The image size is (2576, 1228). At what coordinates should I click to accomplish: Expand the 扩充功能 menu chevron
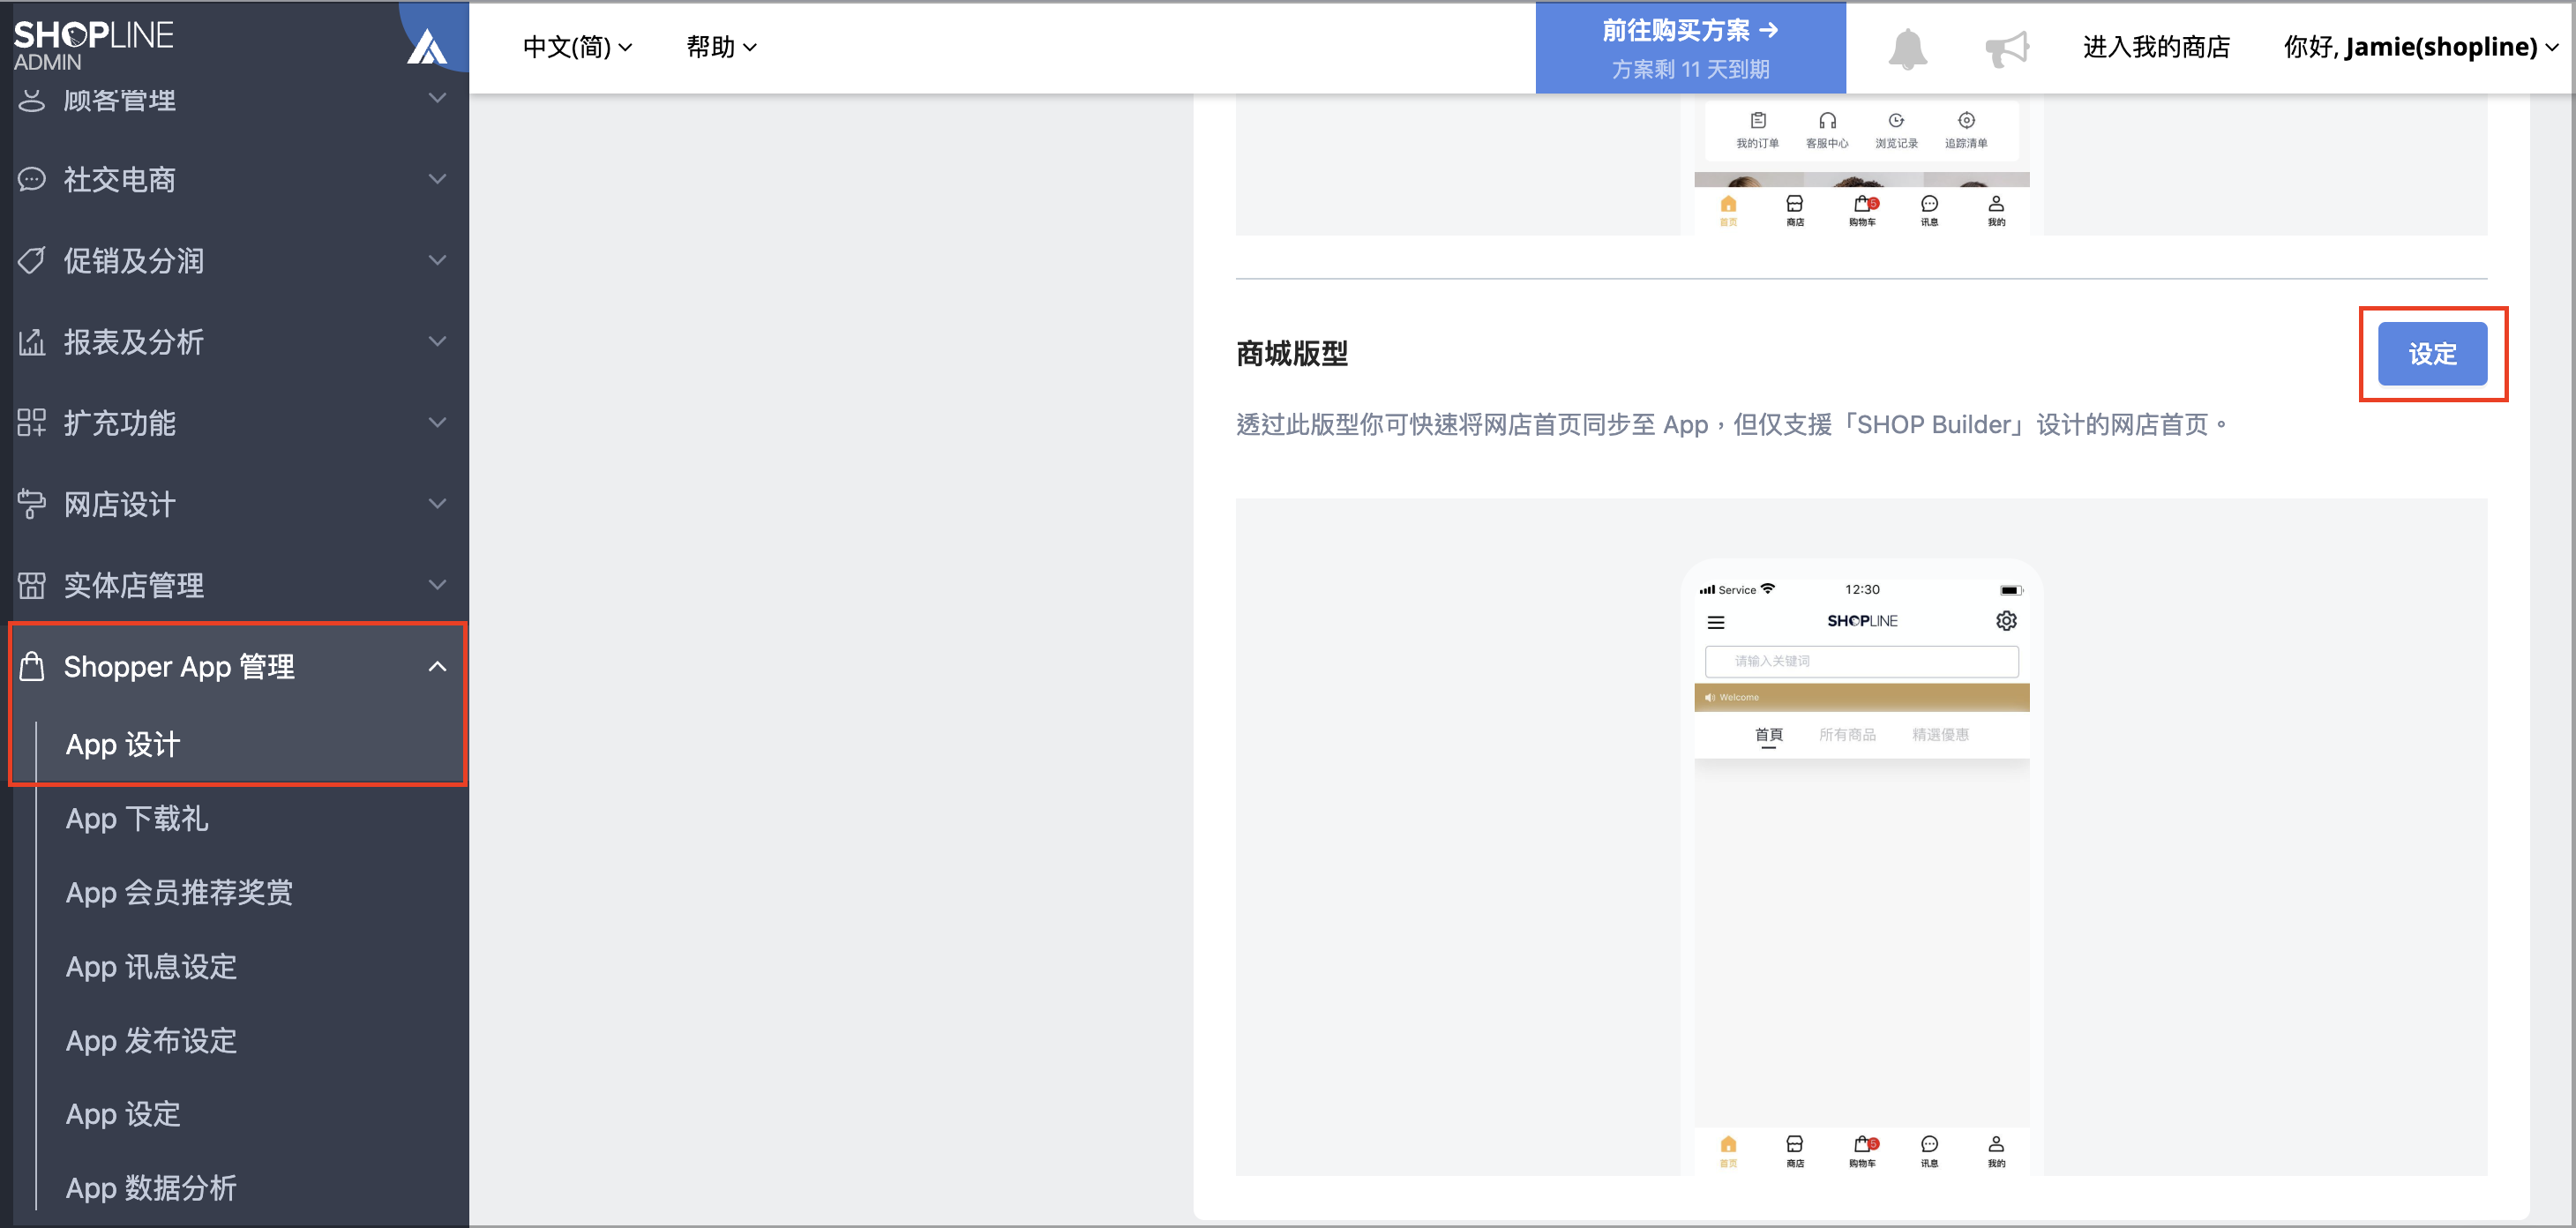point(437,422)
